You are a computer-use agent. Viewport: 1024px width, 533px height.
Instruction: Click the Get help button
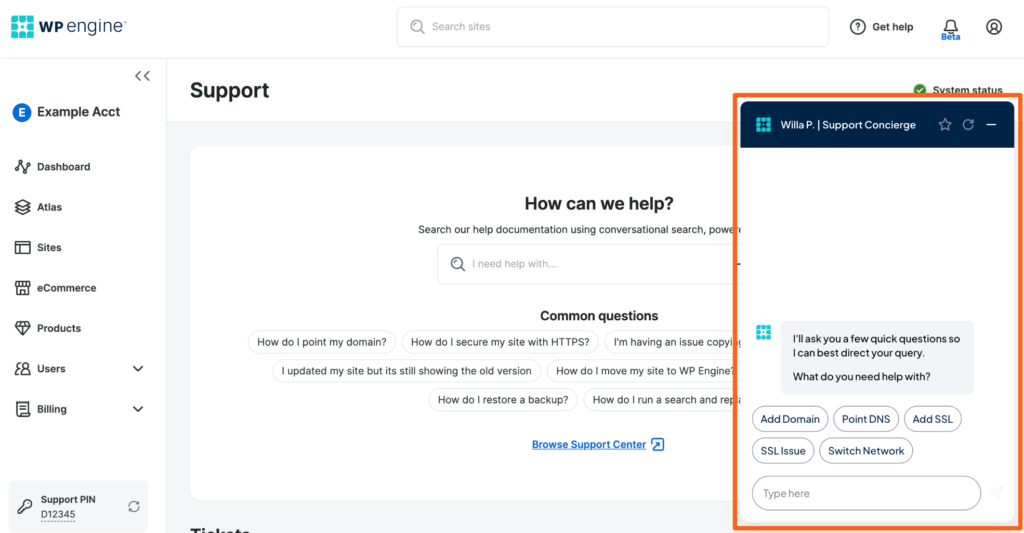click(x=881, y=27)
